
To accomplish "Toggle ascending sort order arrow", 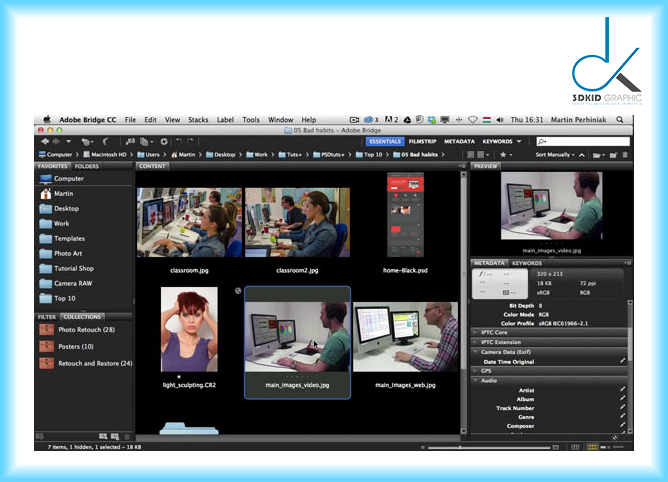I will 584,155.
